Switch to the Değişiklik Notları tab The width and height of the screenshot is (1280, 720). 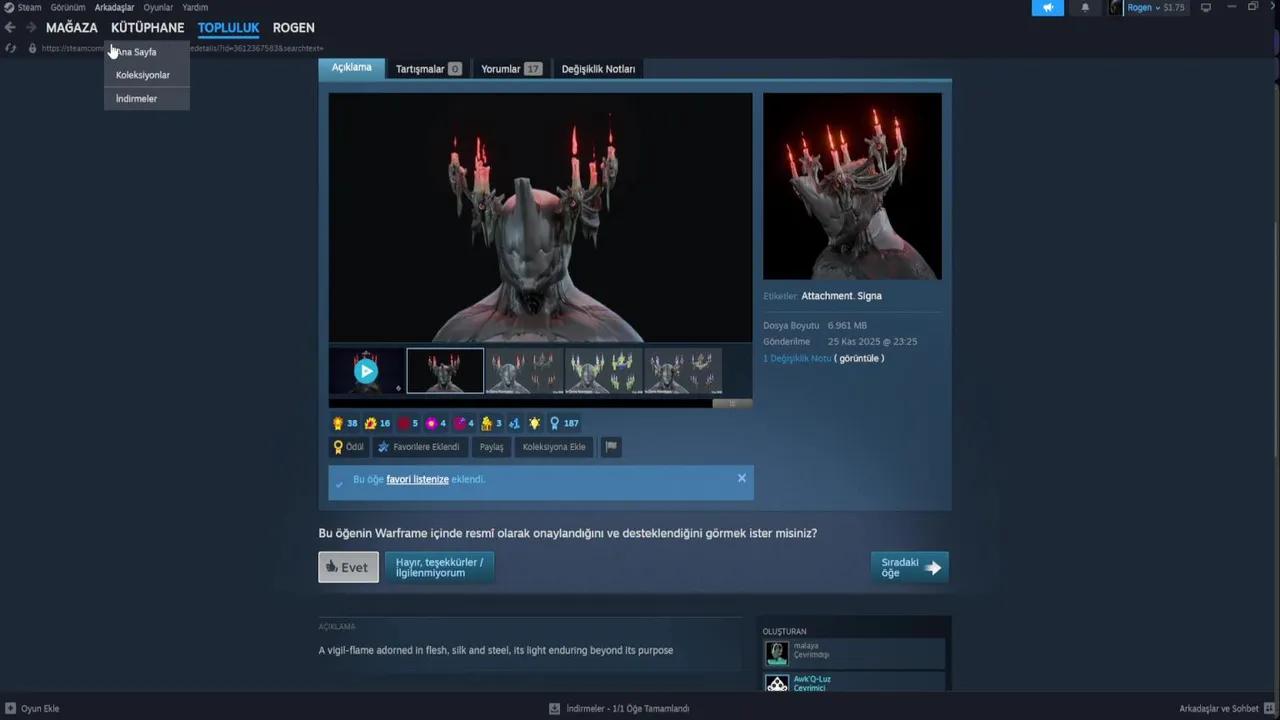(598, 69)
